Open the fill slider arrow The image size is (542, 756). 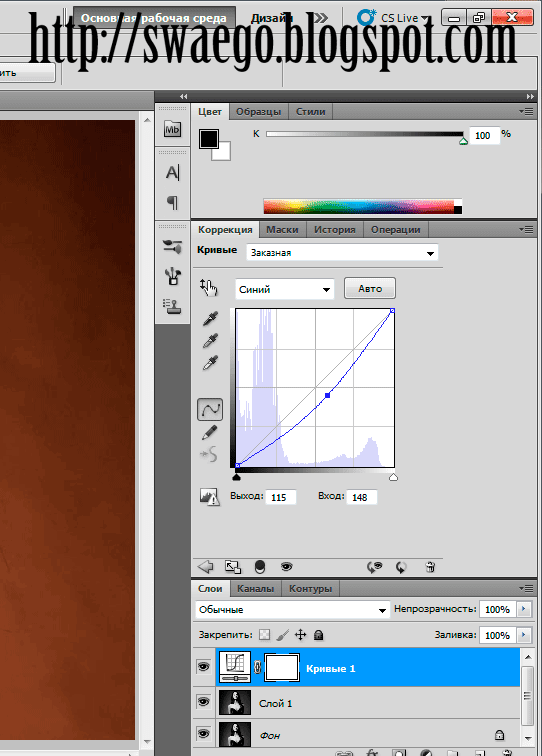pos(524,635)
